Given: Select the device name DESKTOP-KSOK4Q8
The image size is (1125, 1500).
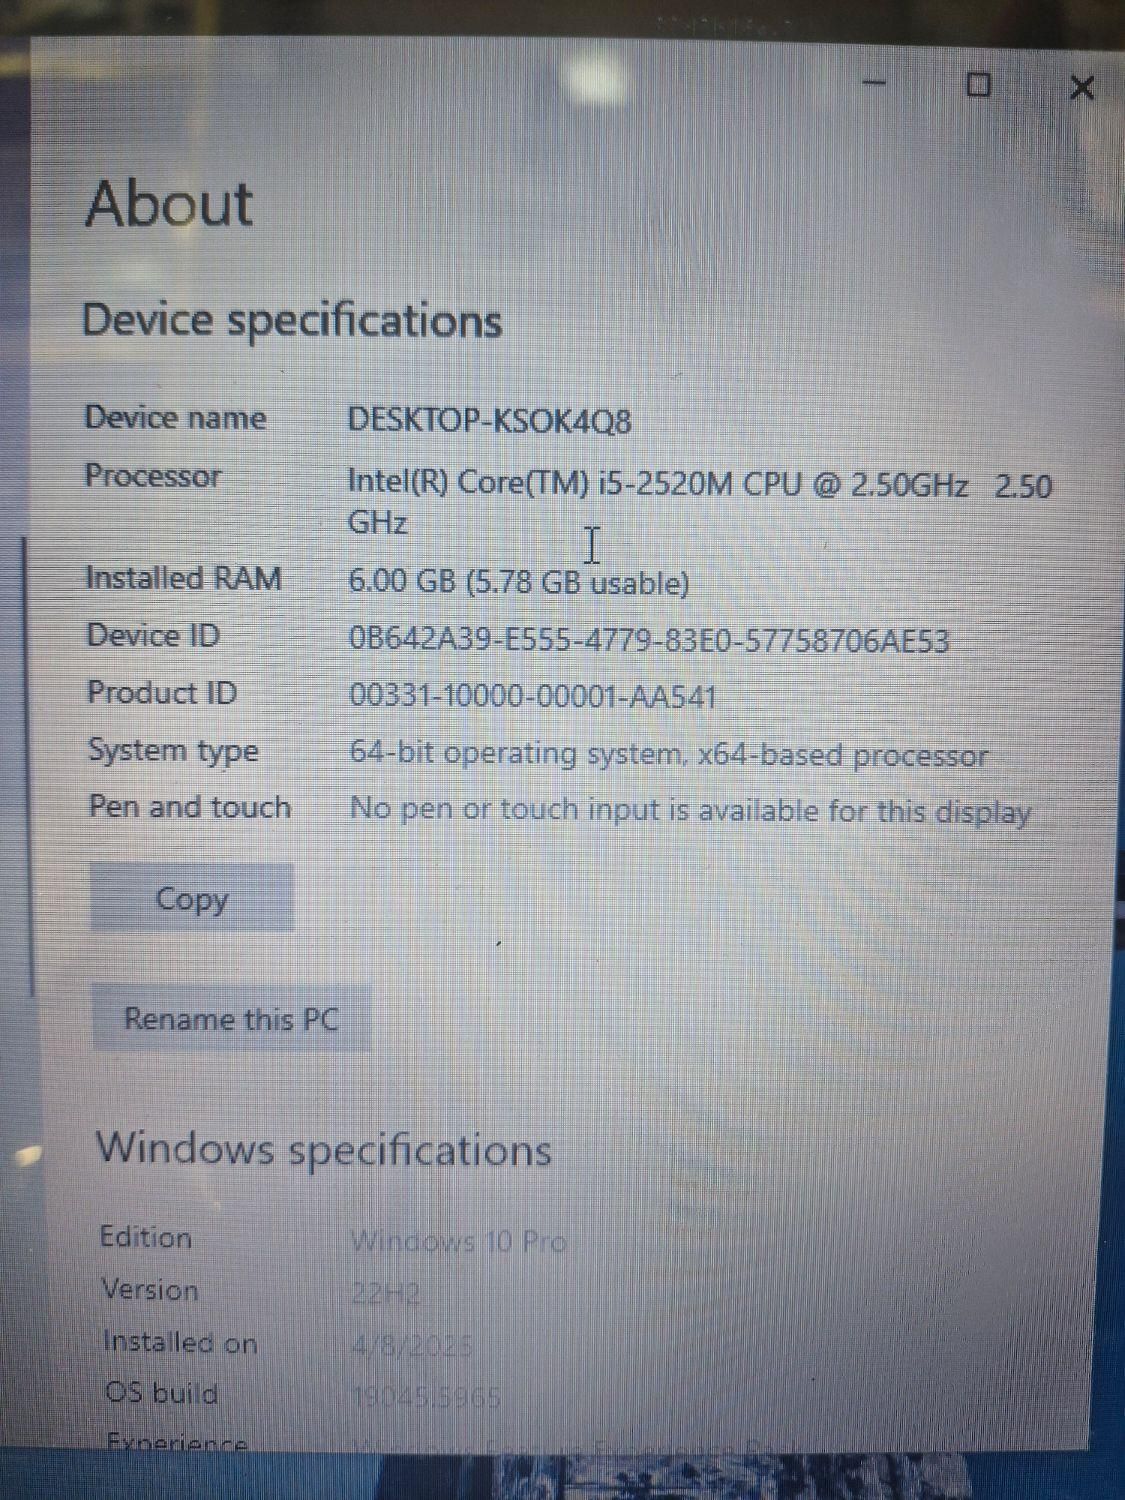Looking at the screenshot, I should 489,420.
